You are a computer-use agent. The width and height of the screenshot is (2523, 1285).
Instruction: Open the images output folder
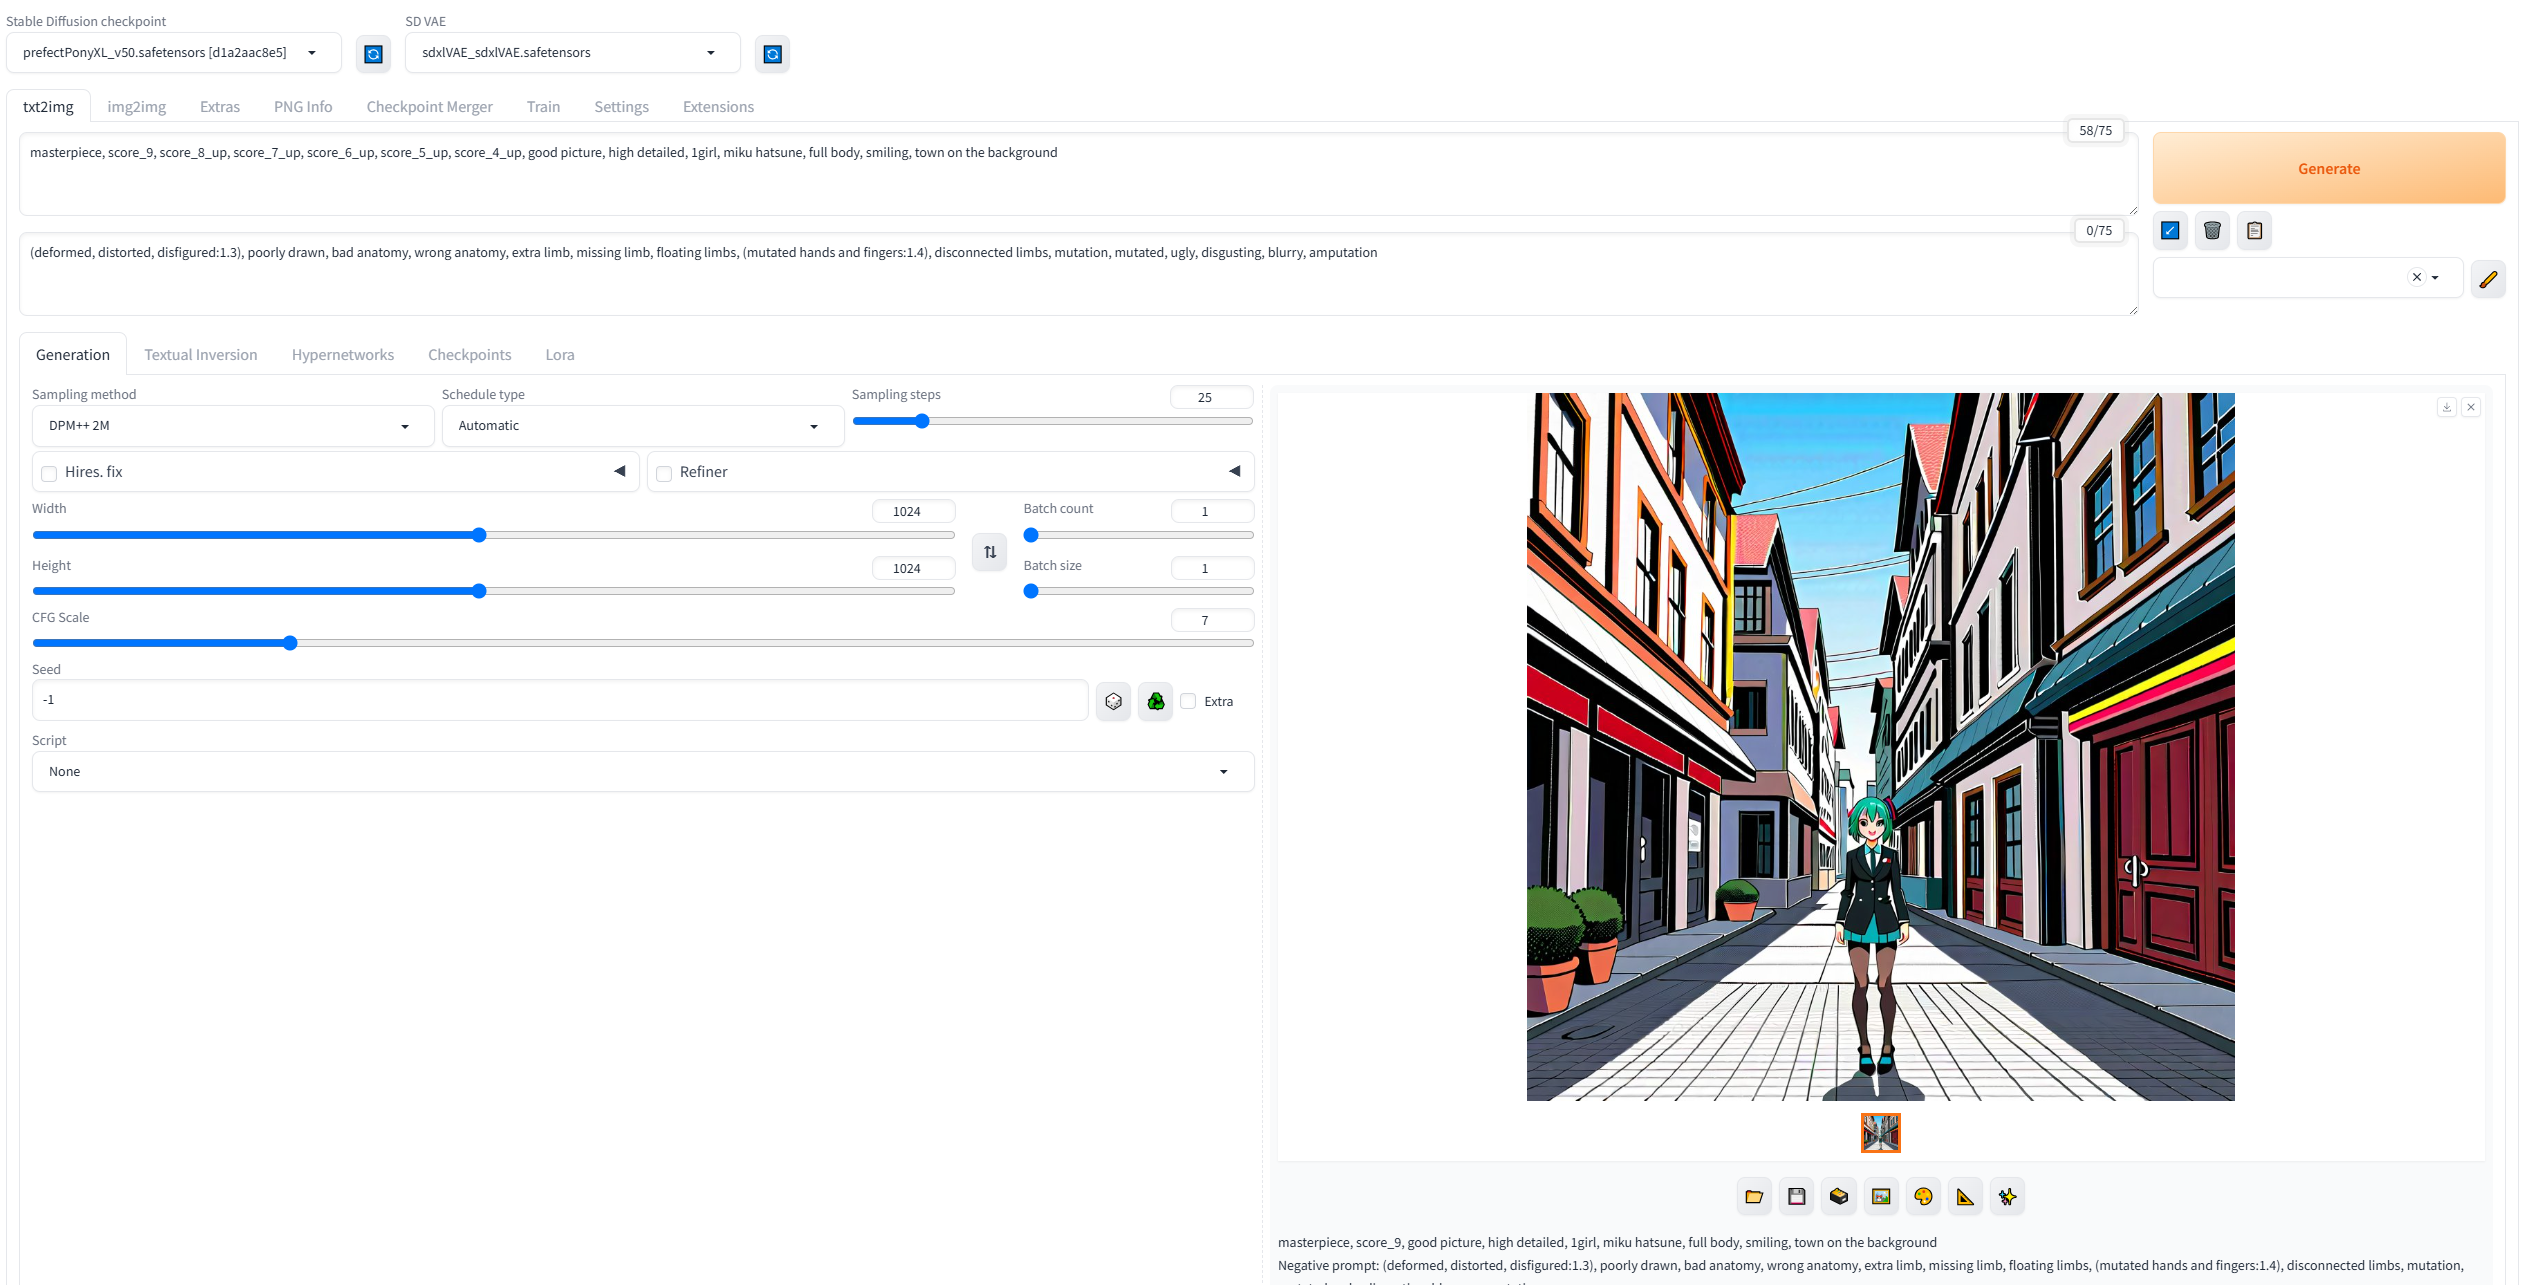pyautogui.click(x=1754, y=1197)
